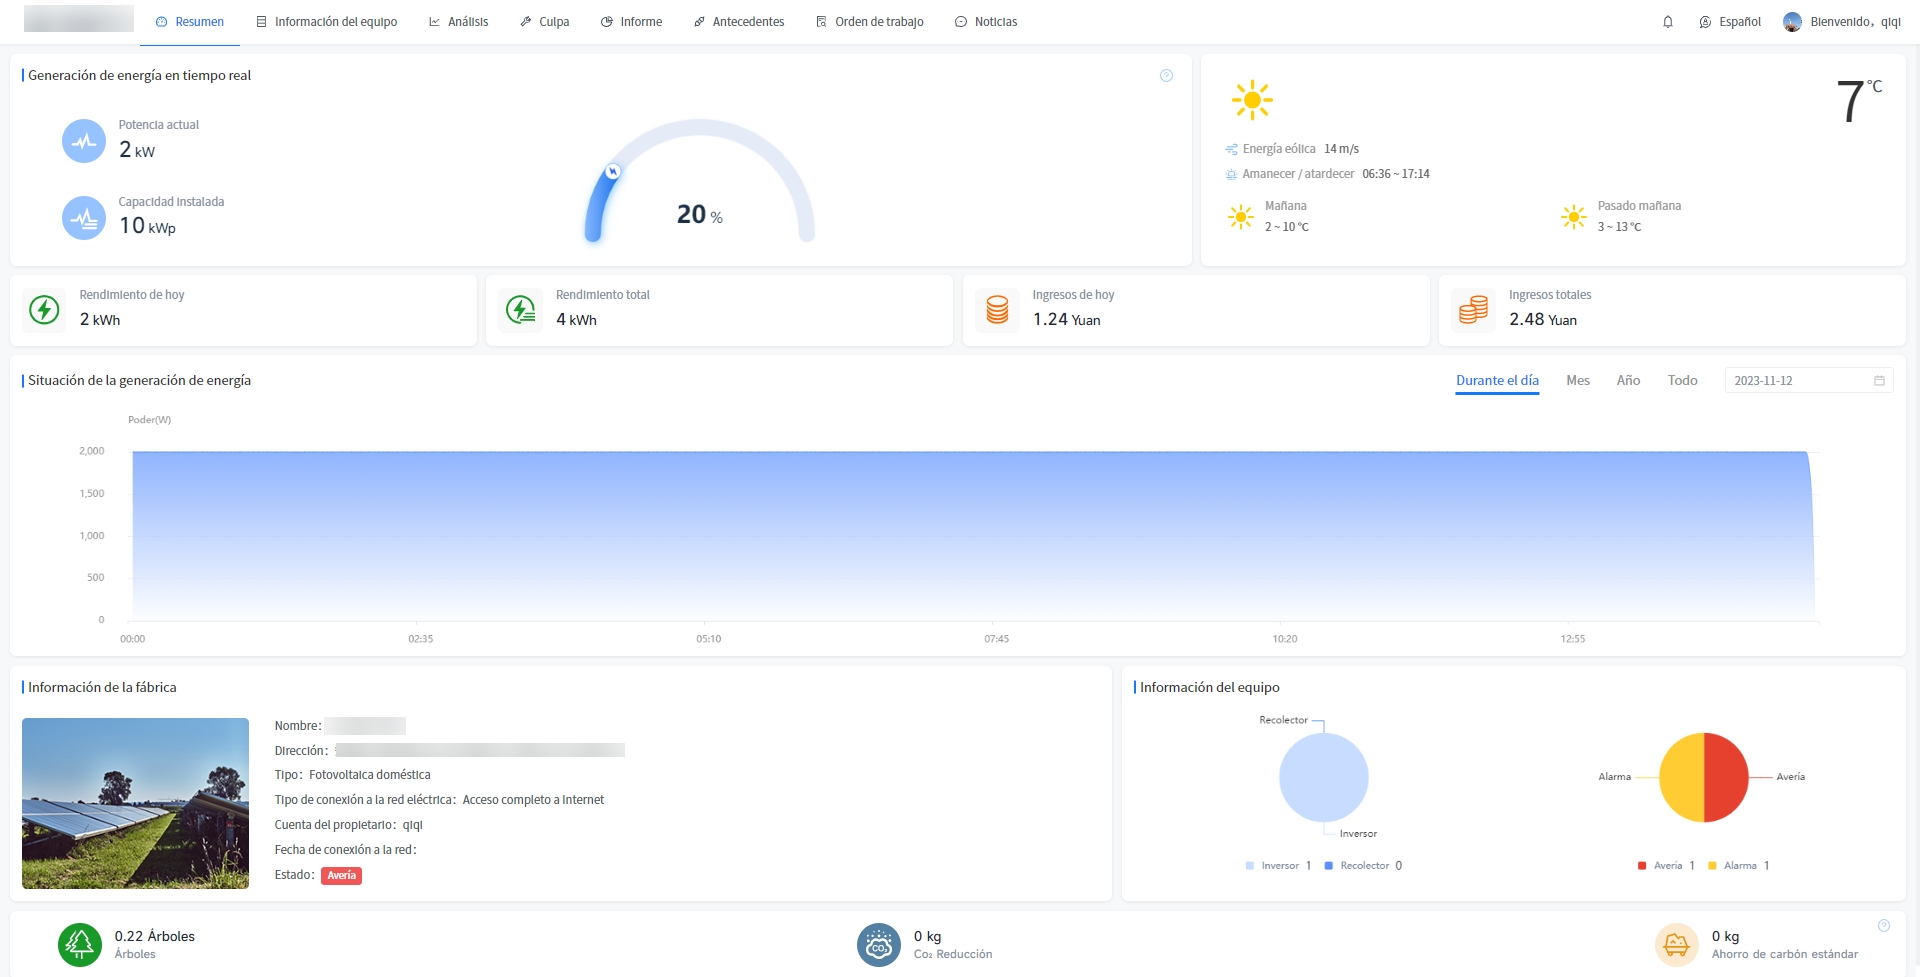Click the 1.24 Yuan income value
The height and width of the screenshot is (977, 1920).
tap(1067, 320)
